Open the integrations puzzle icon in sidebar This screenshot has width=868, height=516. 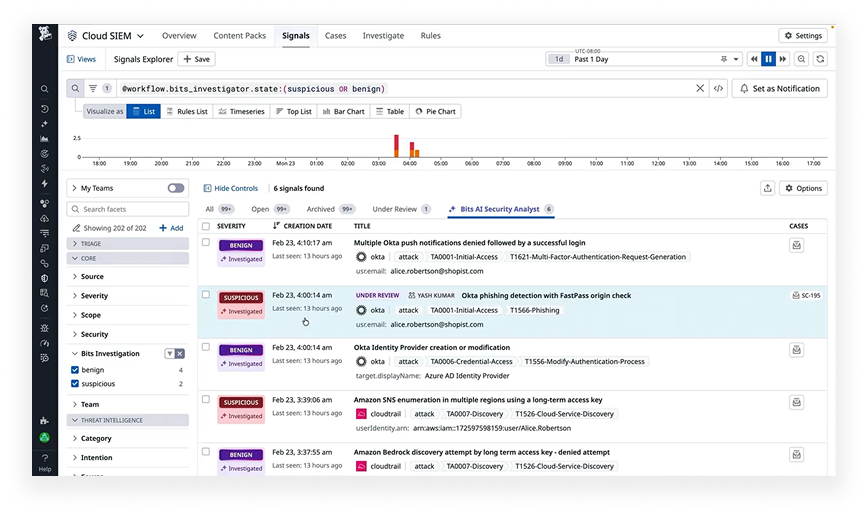click(44, 421)
